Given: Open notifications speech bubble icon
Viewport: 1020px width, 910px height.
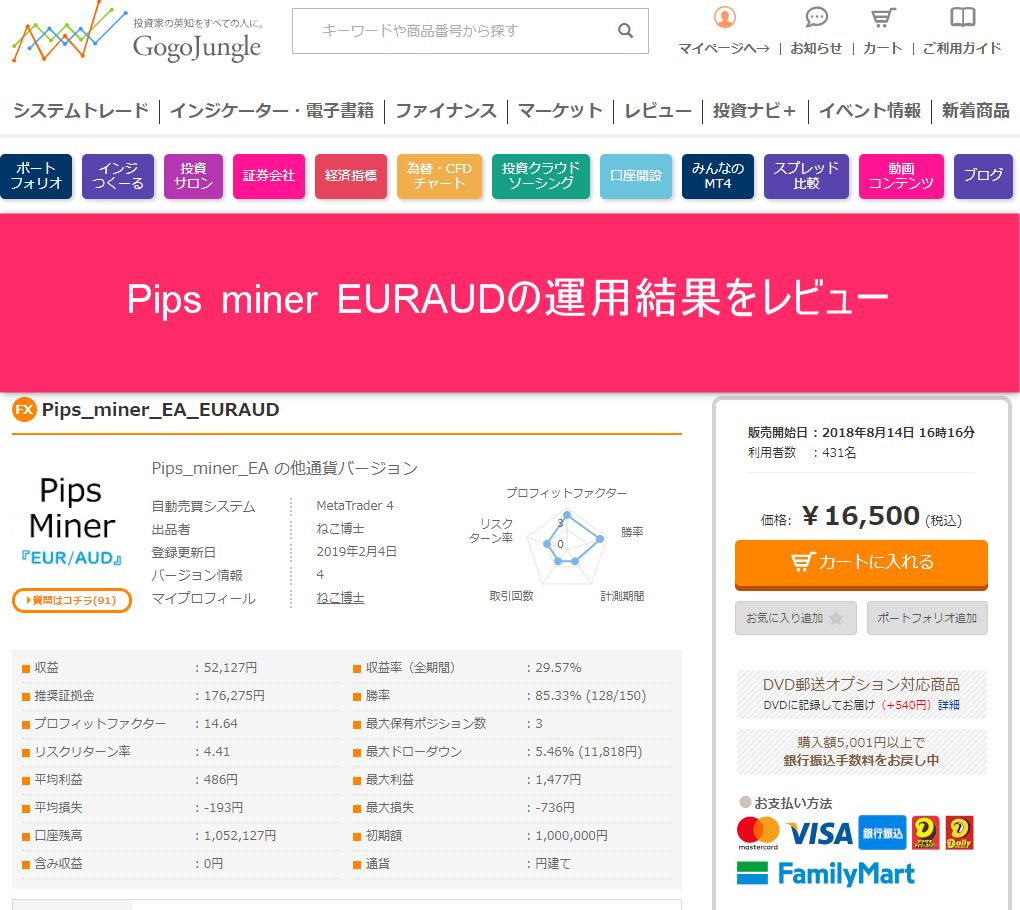Looking at the screenshot, I should pos(816,18).
